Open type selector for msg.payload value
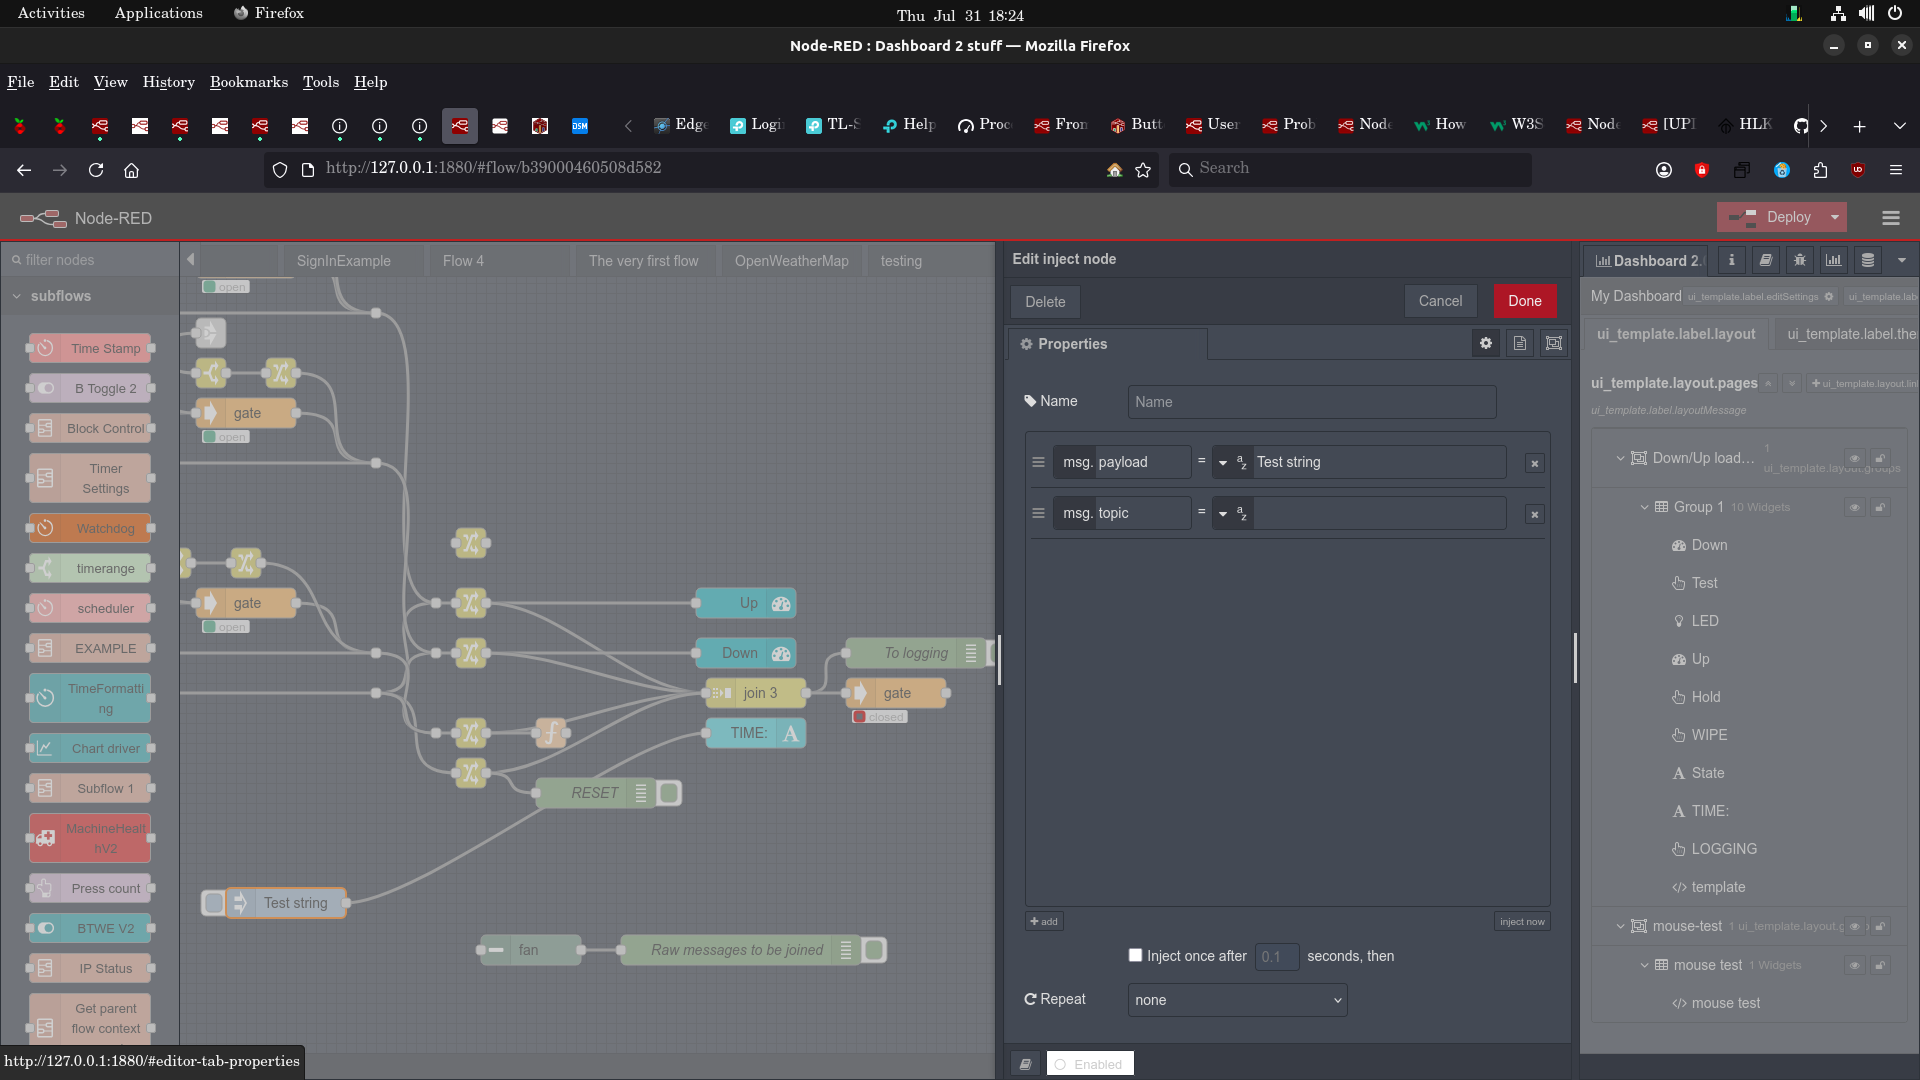 tap(1231, 462)
